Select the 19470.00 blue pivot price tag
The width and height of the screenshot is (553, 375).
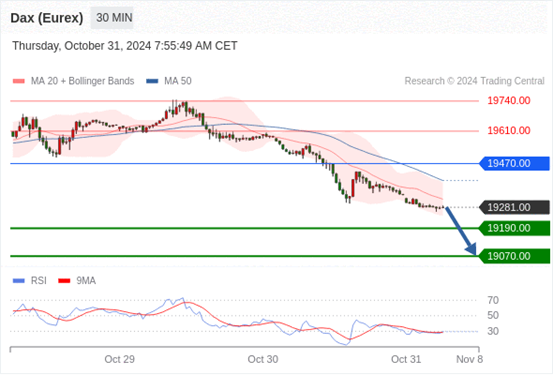coord(514,164)
